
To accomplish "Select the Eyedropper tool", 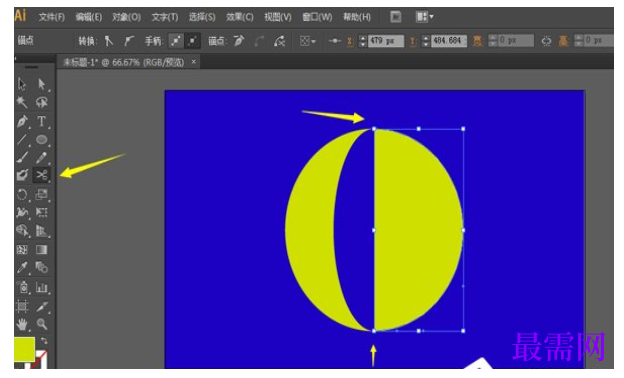I will coord(22,267).
